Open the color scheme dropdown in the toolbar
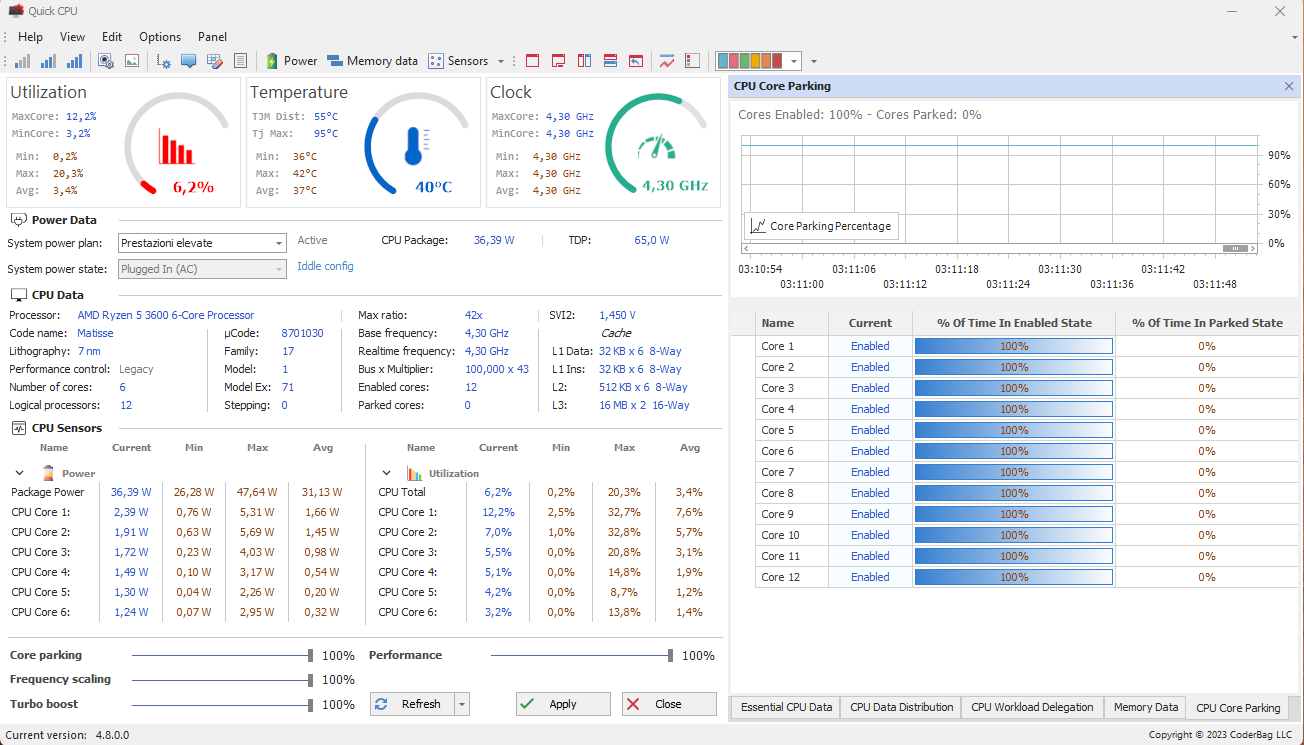This screenshot has width=1304, height=745. (794, 61)
